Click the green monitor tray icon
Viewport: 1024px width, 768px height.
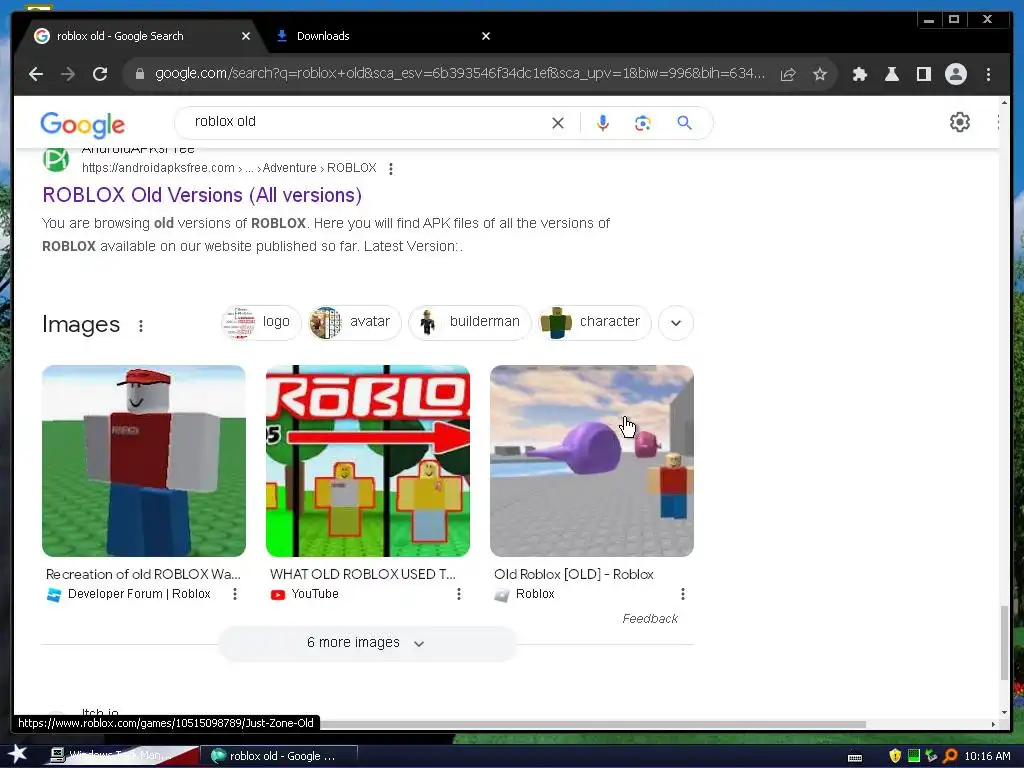(x=914, y=756)
